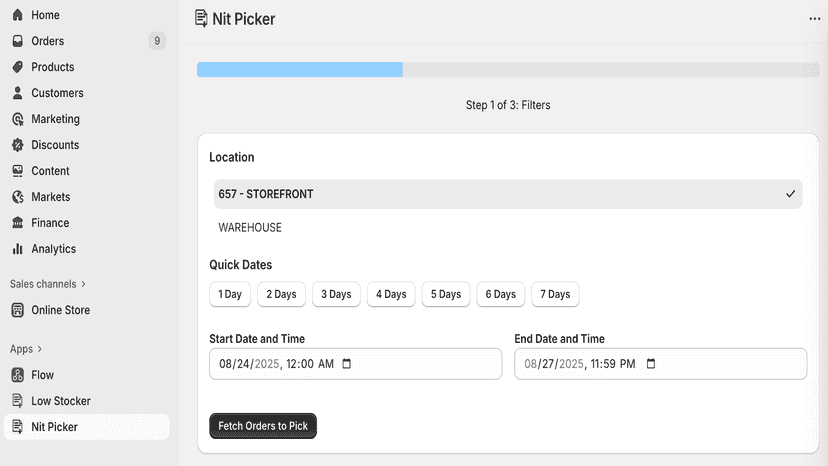Click the blue step progress bar
This screenshot has height=466, width=828.
click(x=300, y=69)
